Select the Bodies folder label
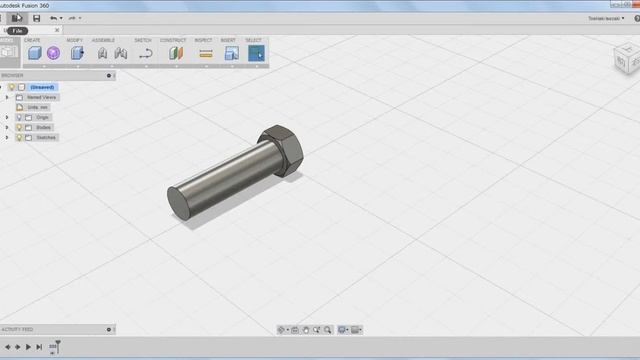 tap(43, 127)
